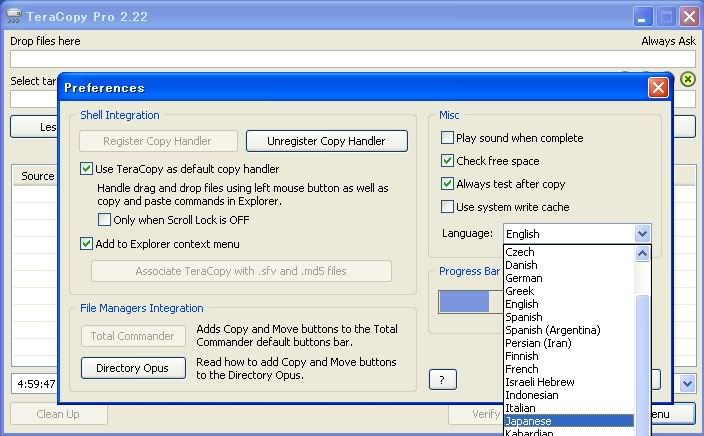Viewport: 704px width, 436px height.
Task: Click Associate TeraCopy with .sfv and .md5 files
Action: [241, 271]
